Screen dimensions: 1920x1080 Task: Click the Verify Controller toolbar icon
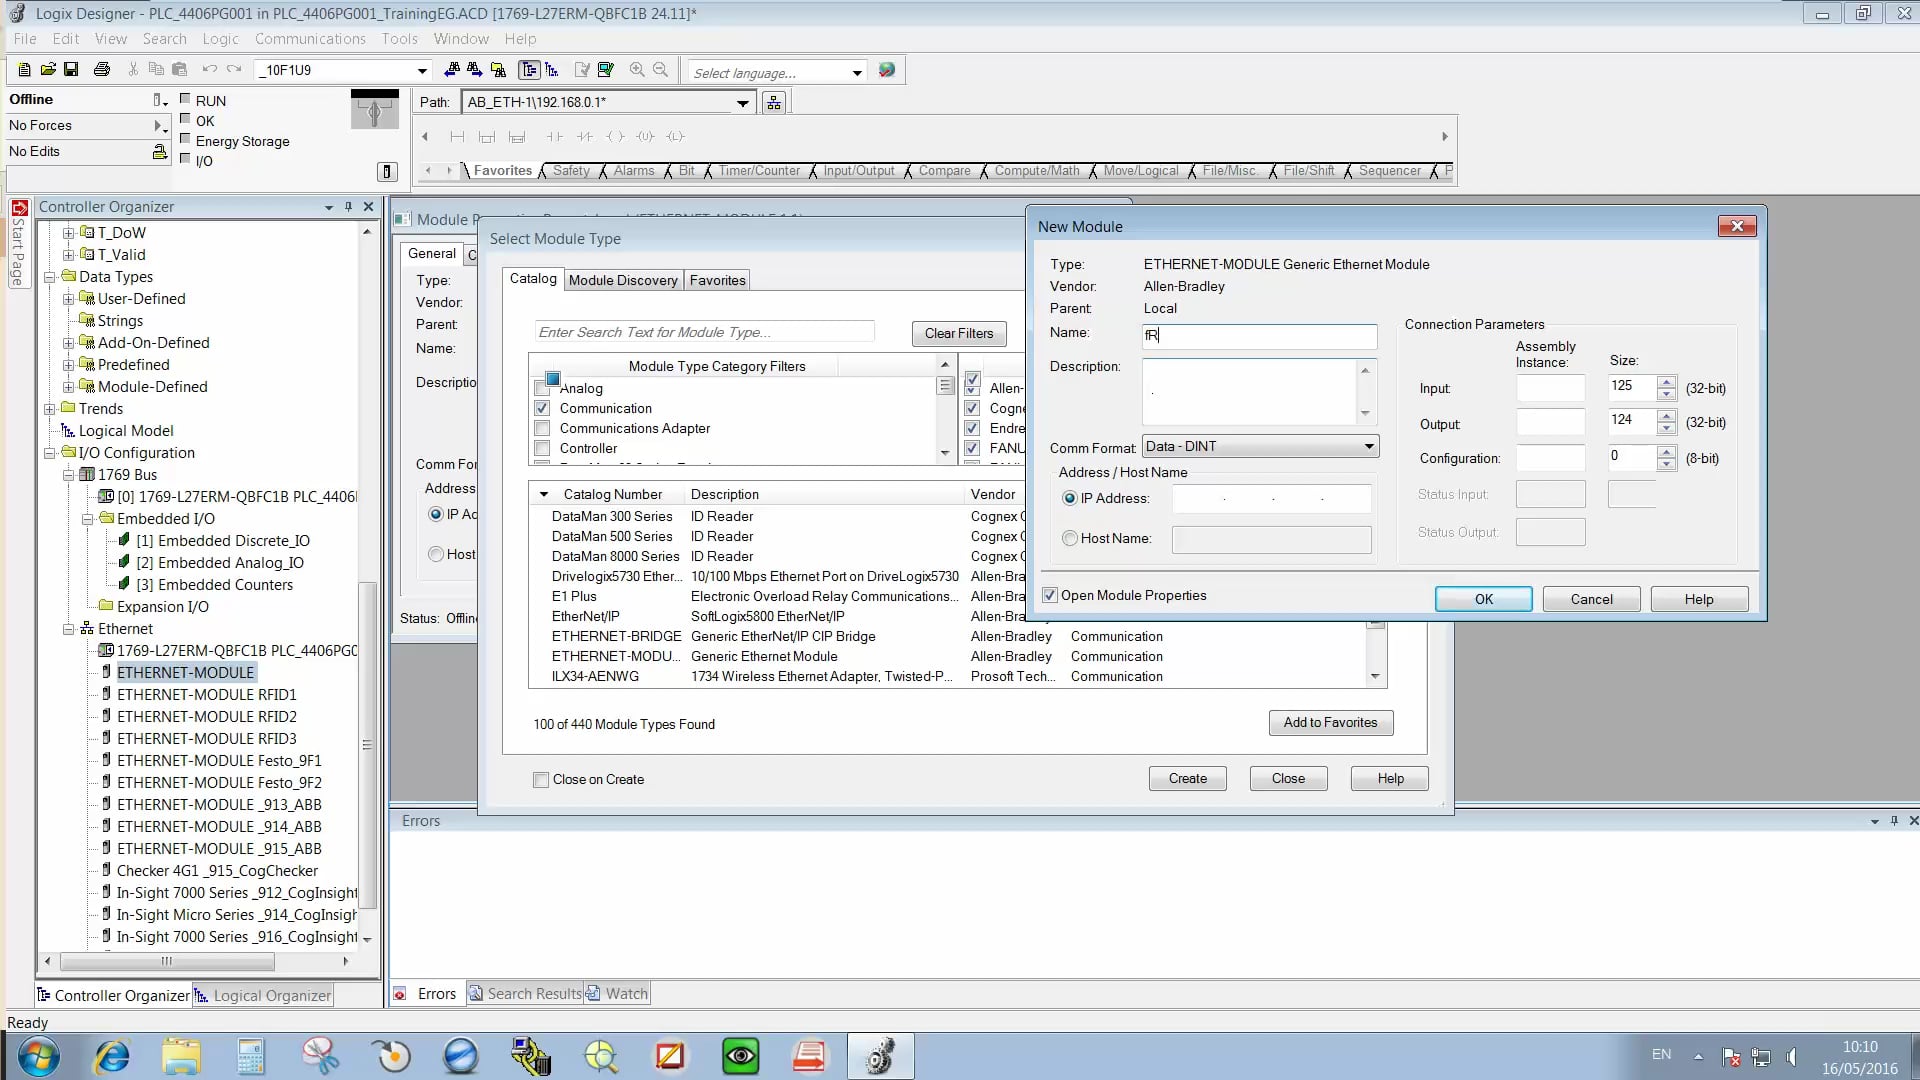tap(605, 70)
